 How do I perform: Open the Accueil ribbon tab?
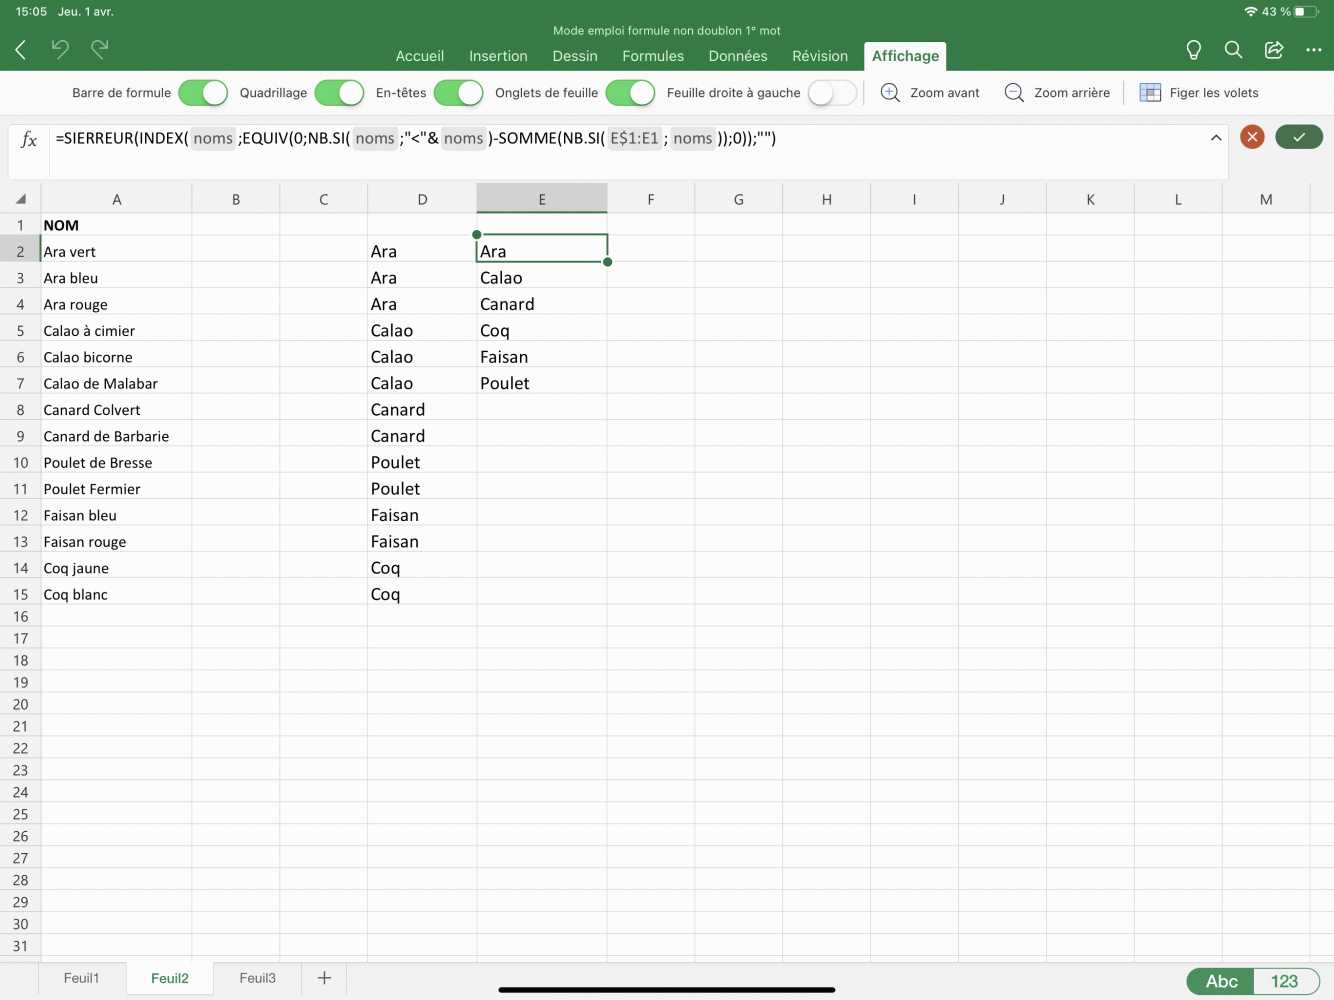click(420, 56)
